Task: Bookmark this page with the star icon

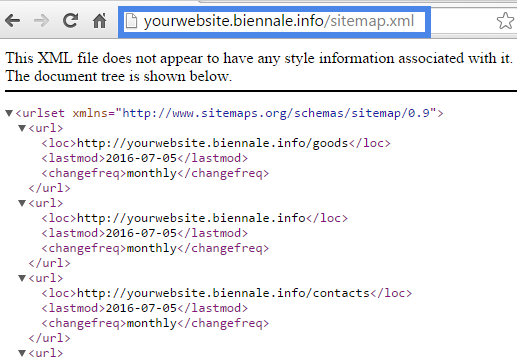Action: [505, 21]
